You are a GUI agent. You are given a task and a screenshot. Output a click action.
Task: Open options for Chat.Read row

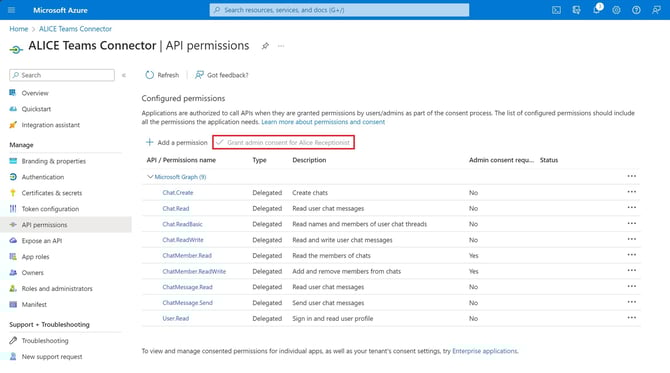coord(632,208)
